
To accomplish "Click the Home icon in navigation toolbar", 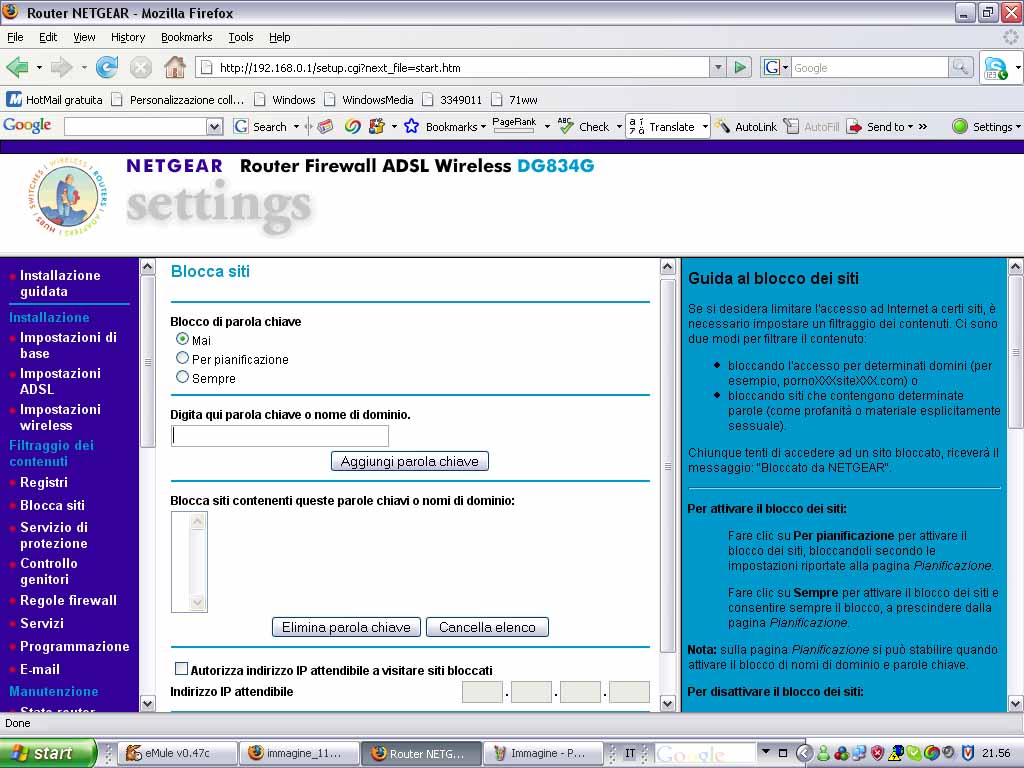I will click(174, 68).
